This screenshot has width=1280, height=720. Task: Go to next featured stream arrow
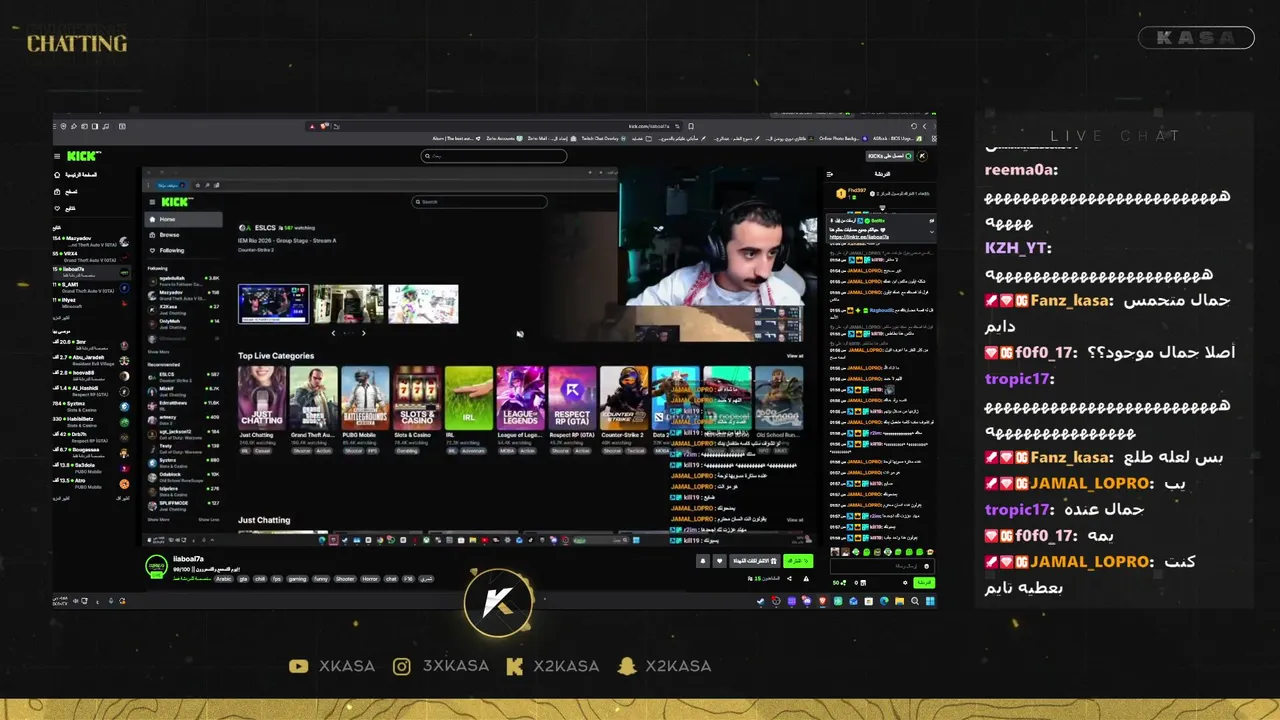[363, 333]
